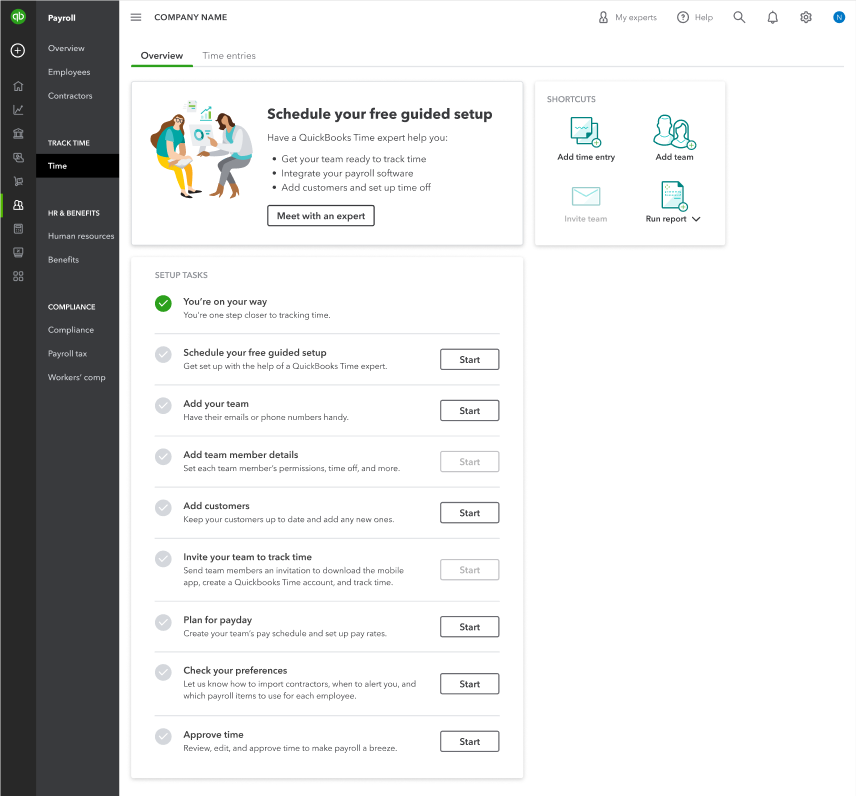Select the Overview tab
This screenshot has height=796, width=856.
[162, 56]
